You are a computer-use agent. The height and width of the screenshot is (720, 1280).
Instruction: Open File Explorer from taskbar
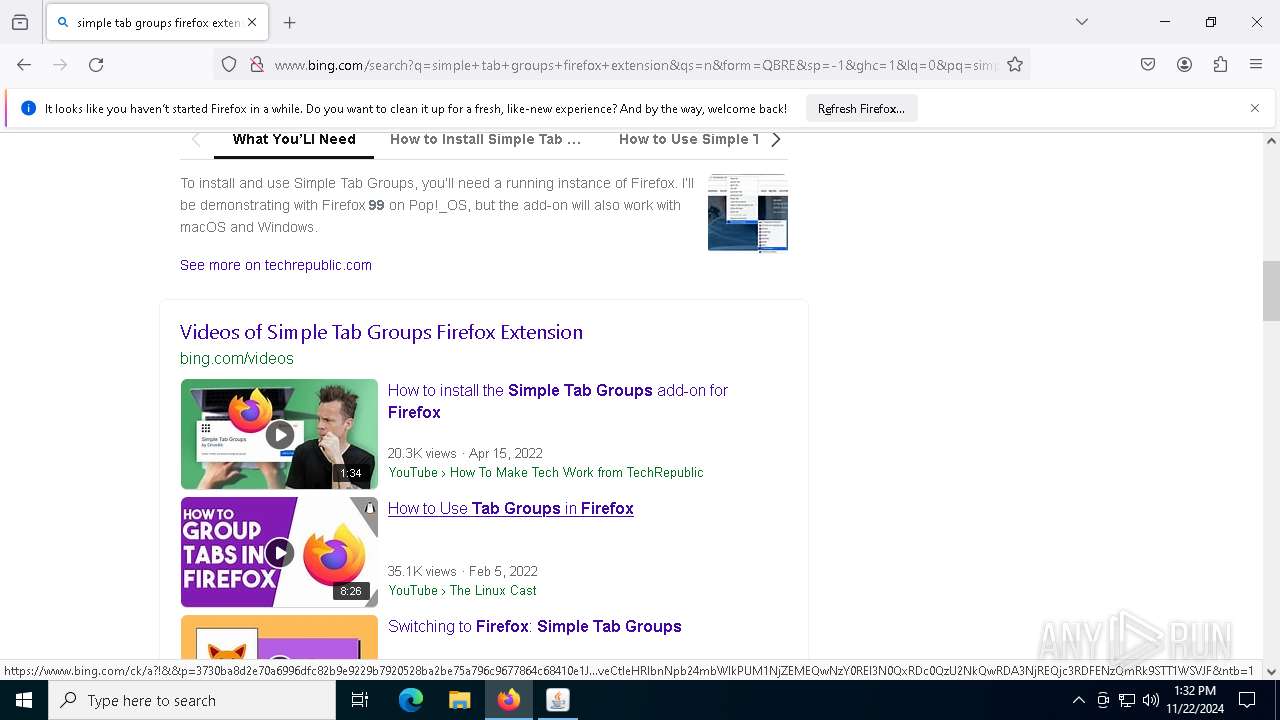[459, 700]
